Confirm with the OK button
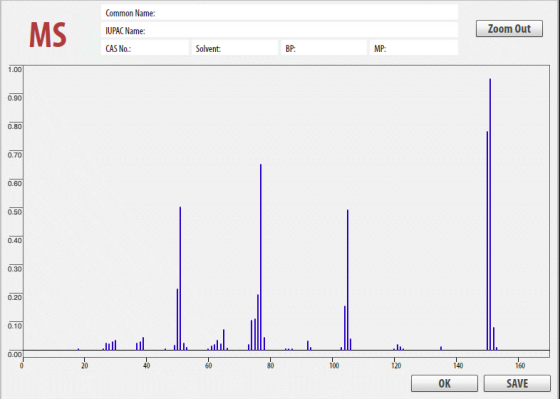Image resolution: width=560 pixels, height=399 pixels. pyautogui.click(x=444, y=383)
